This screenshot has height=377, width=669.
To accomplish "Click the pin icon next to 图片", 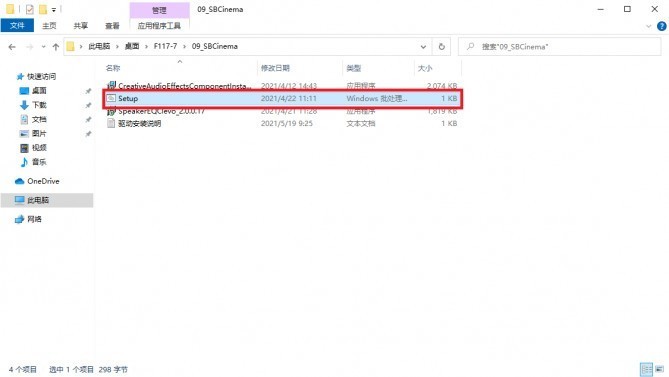I will pos(88,133).
